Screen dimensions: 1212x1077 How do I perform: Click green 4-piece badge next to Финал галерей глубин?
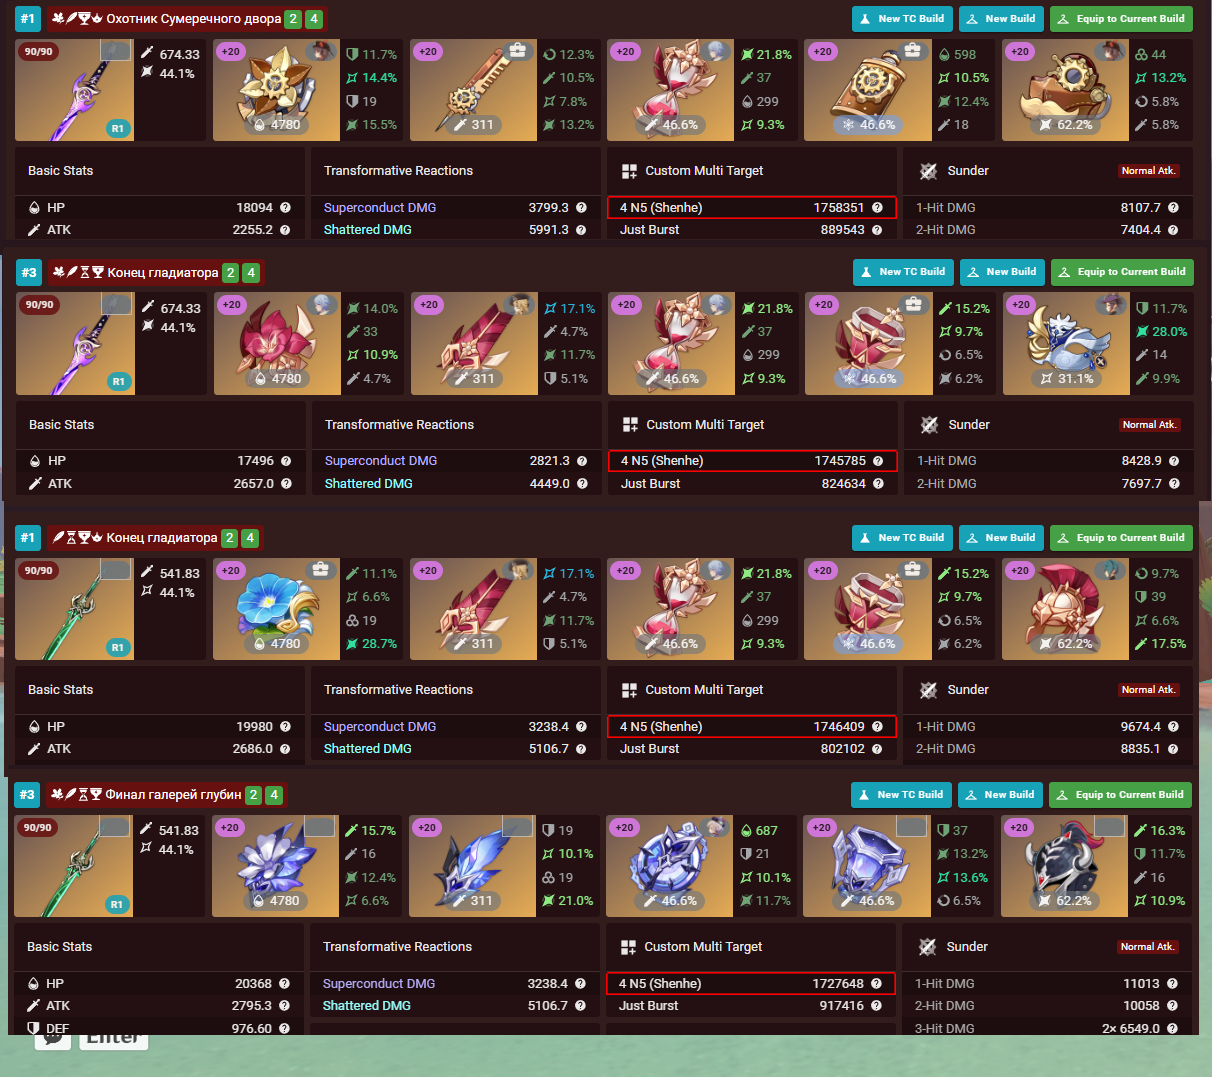pyautogui.click(x=274, y=795)
